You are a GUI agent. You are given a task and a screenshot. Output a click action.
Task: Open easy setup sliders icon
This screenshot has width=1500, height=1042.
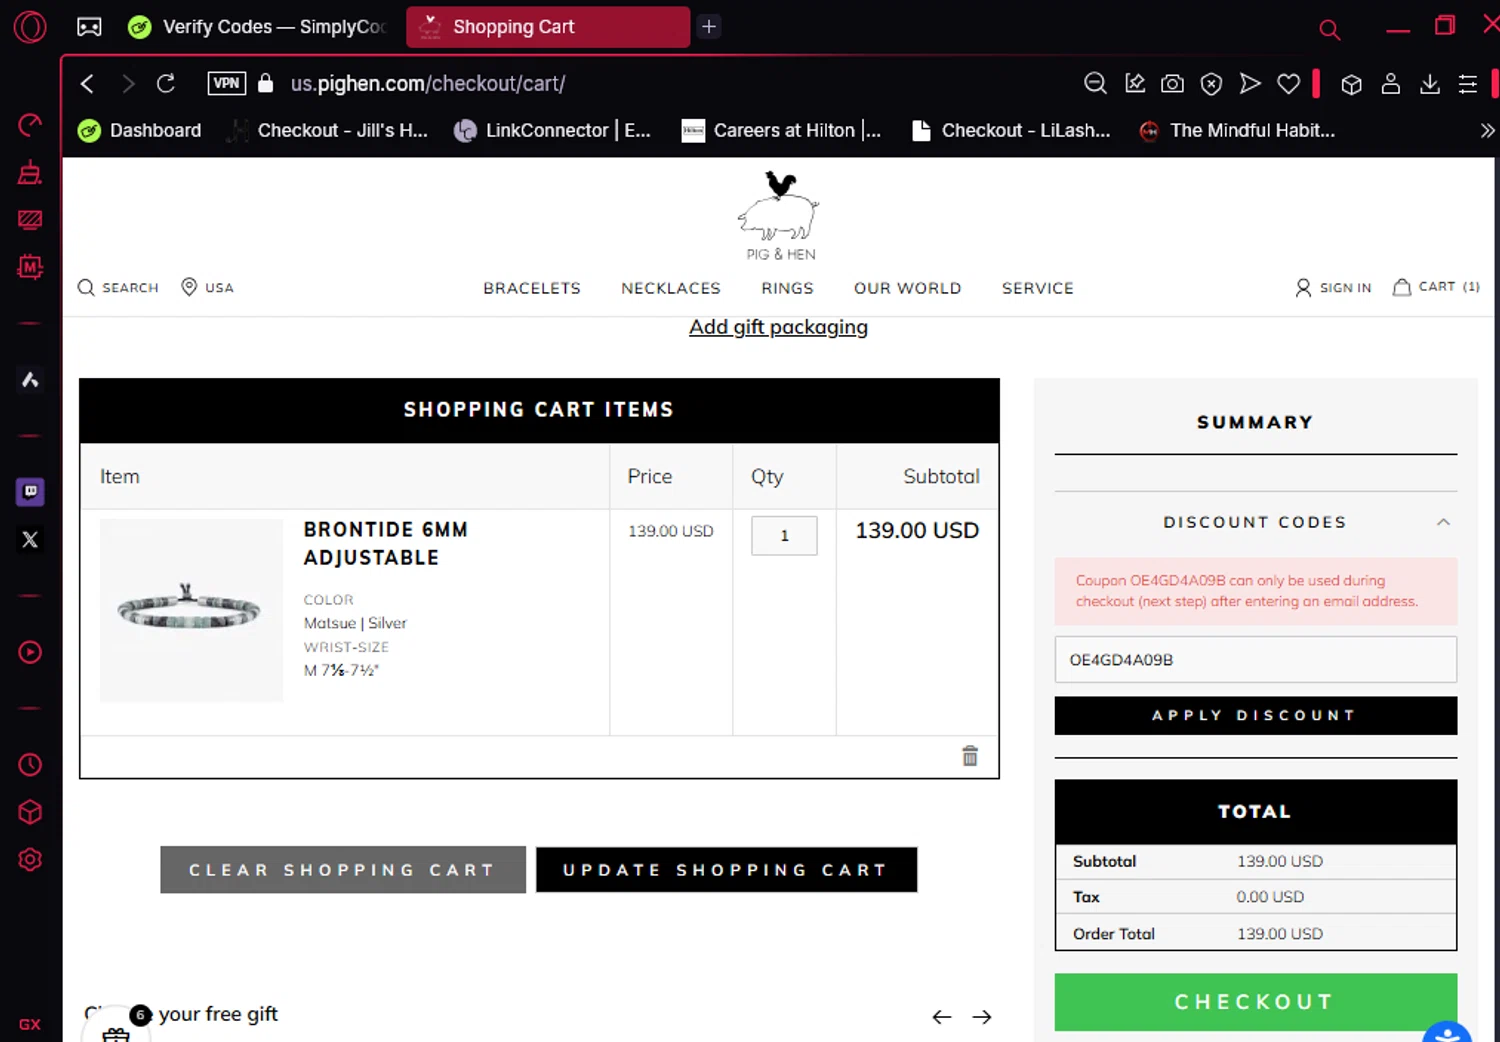pyautogui.click(x=1468, y=85)
